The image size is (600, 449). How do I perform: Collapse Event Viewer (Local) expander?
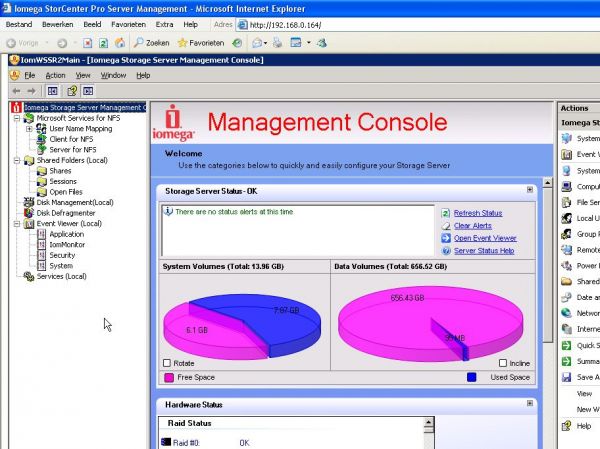point(17,224)
